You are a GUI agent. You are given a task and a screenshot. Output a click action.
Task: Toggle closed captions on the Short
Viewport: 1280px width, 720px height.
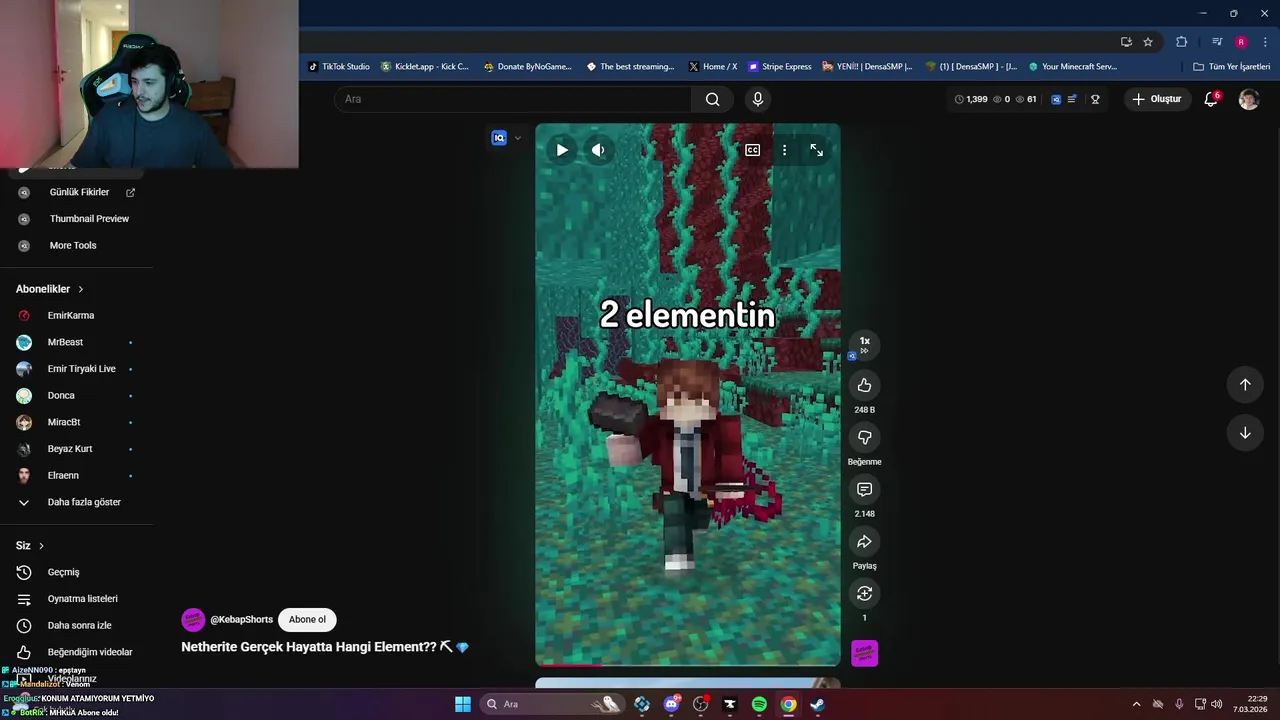point(752,150)
